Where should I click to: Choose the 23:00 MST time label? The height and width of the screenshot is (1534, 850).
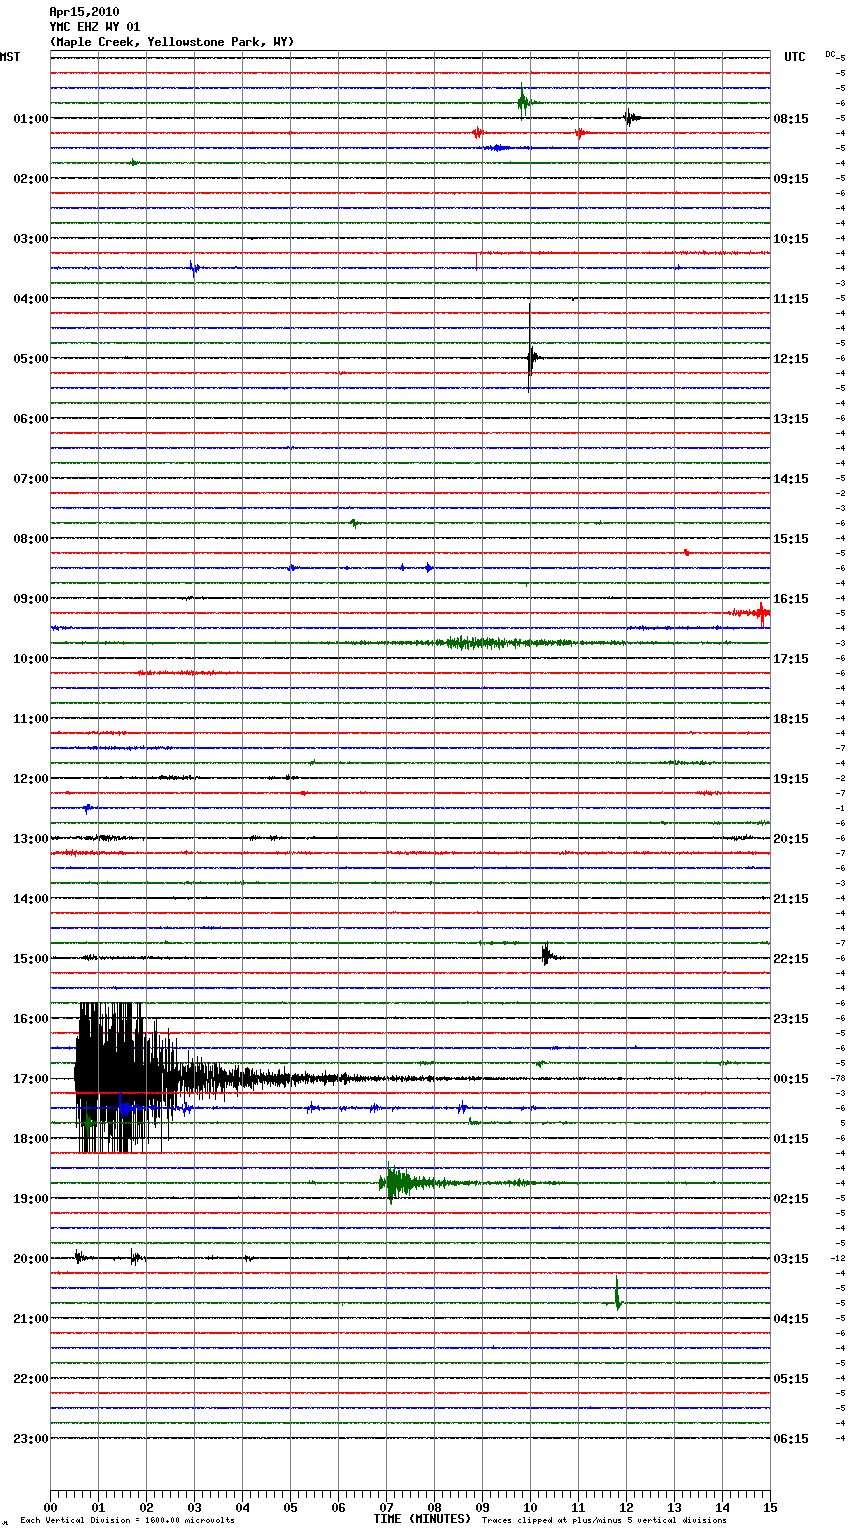point(30,1439)
